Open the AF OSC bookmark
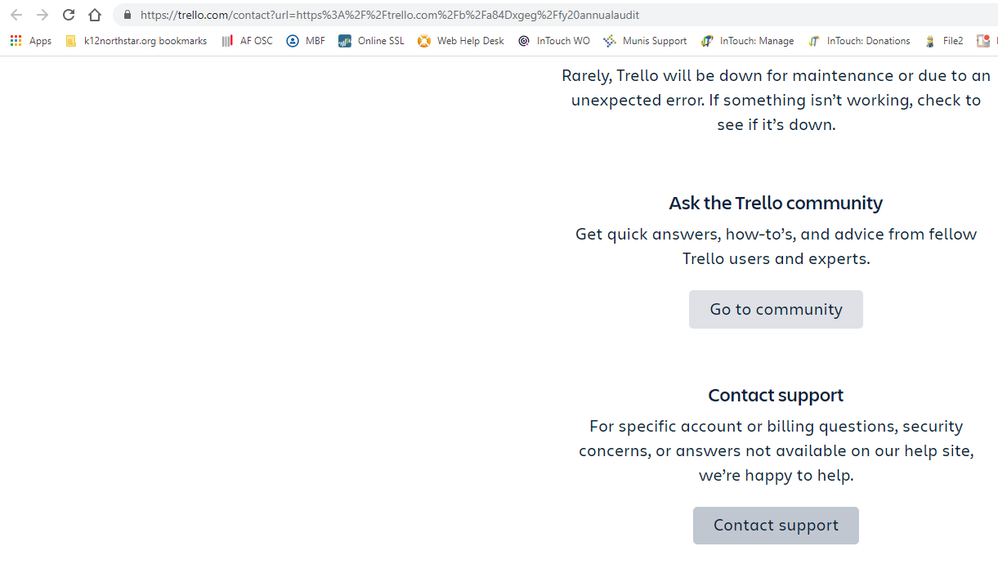Viewport: 998px width, 569px height. (247, 41)
